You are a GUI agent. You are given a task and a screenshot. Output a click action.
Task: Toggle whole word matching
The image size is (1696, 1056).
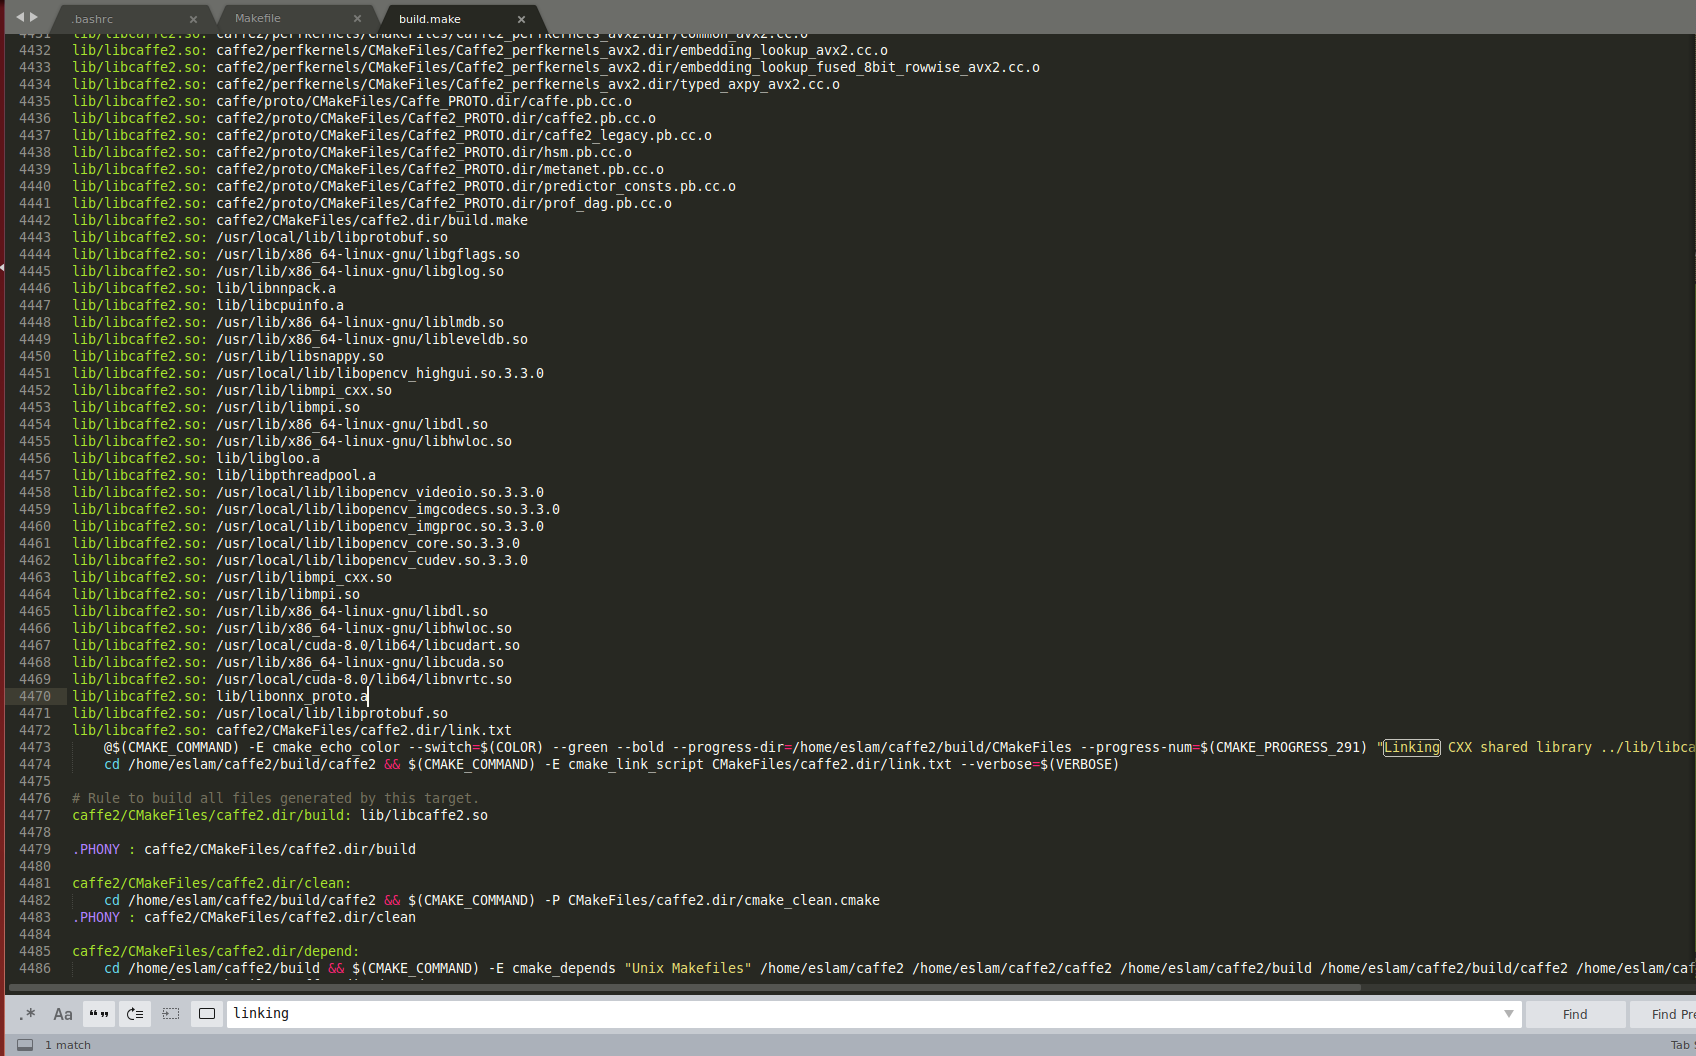(x=98, y=1014)
